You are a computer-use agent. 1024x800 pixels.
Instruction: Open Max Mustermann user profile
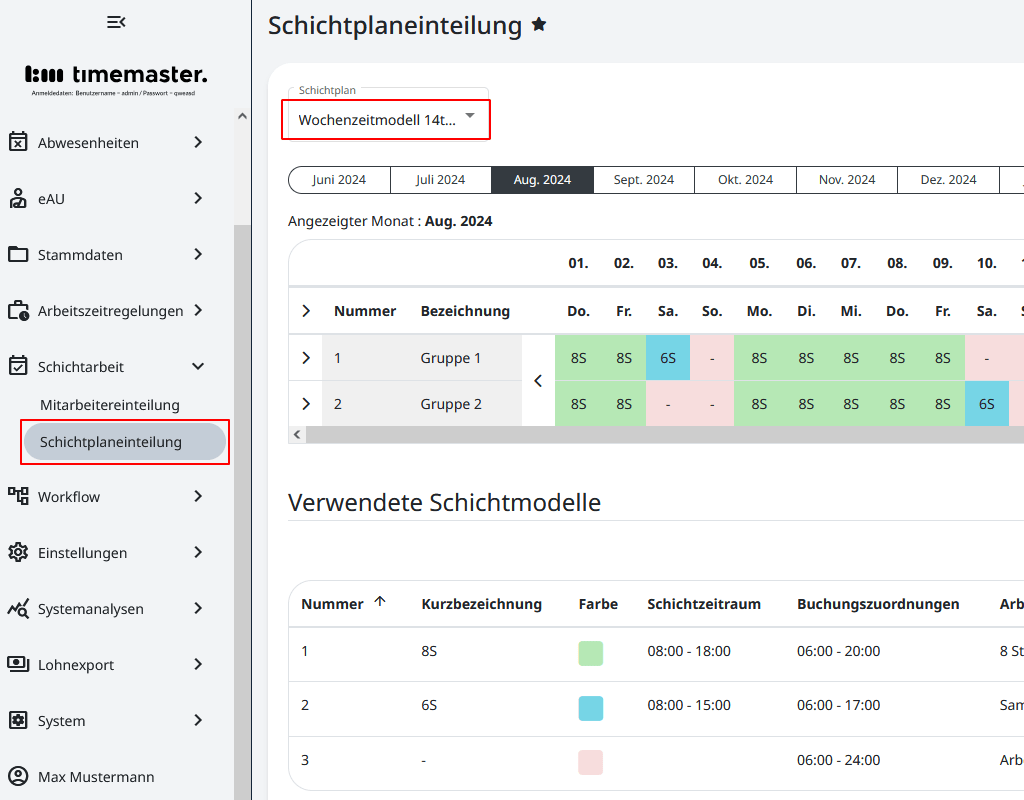(x=96, y=776)
